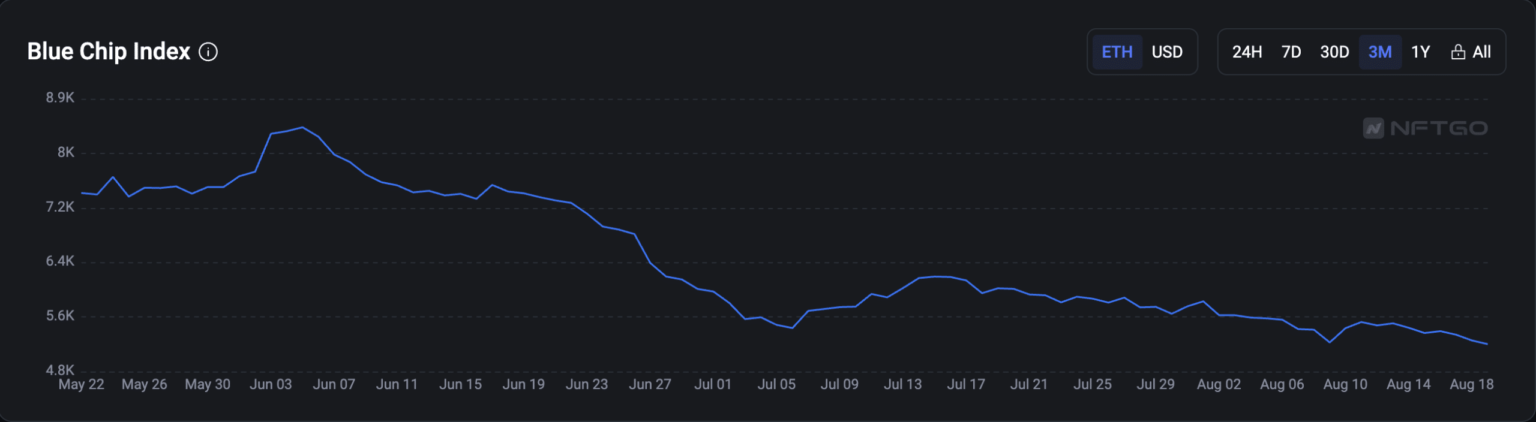Switch currency display to USD
Screen dimensions: 1536x422
coord(1167,52)
